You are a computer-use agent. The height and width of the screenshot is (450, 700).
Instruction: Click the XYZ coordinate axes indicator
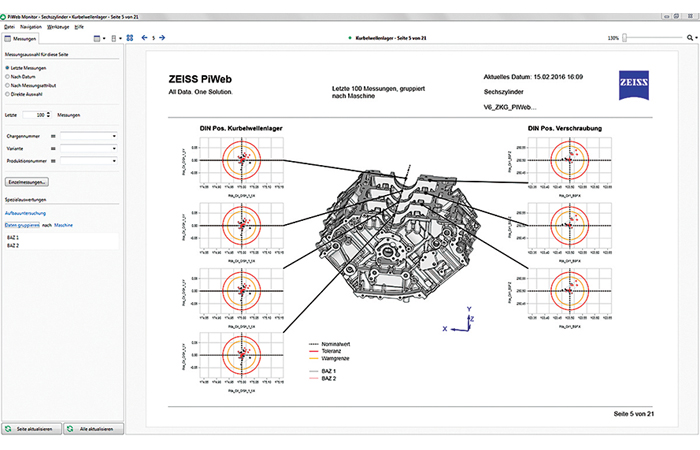pyautogui.click(x=458, y=320)
